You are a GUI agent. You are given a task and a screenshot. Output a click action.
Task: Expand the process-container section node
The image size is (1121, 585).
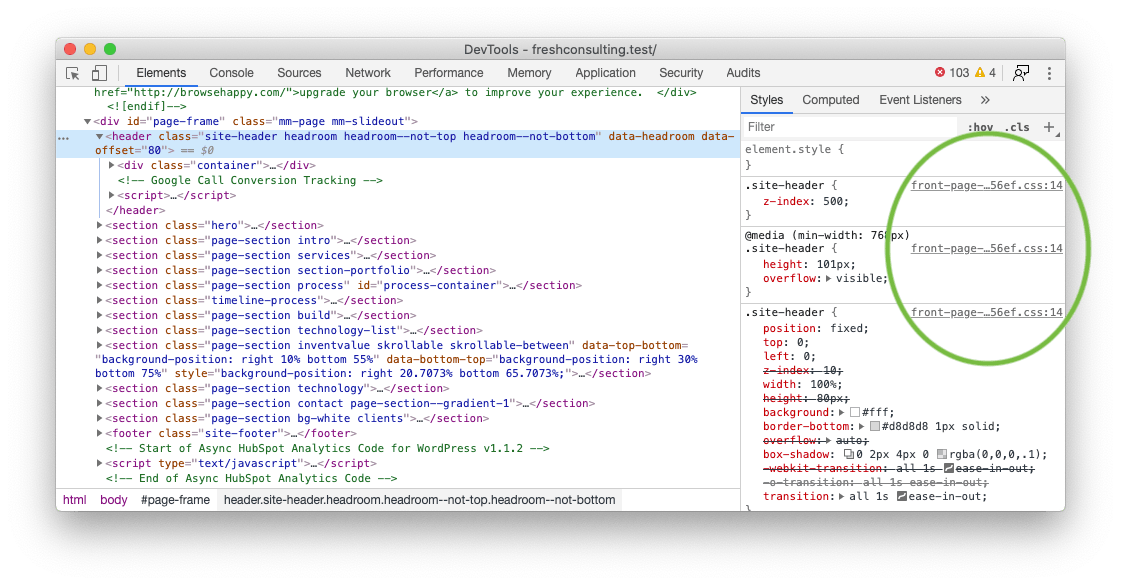click(x=99, y=285)
